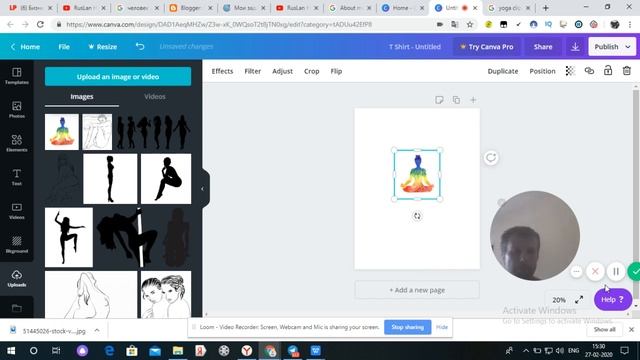Image resolution: width=640 pixels, height=360 pixels.
Task: Switch to the Videos tab
Action: tap(155, 97)
